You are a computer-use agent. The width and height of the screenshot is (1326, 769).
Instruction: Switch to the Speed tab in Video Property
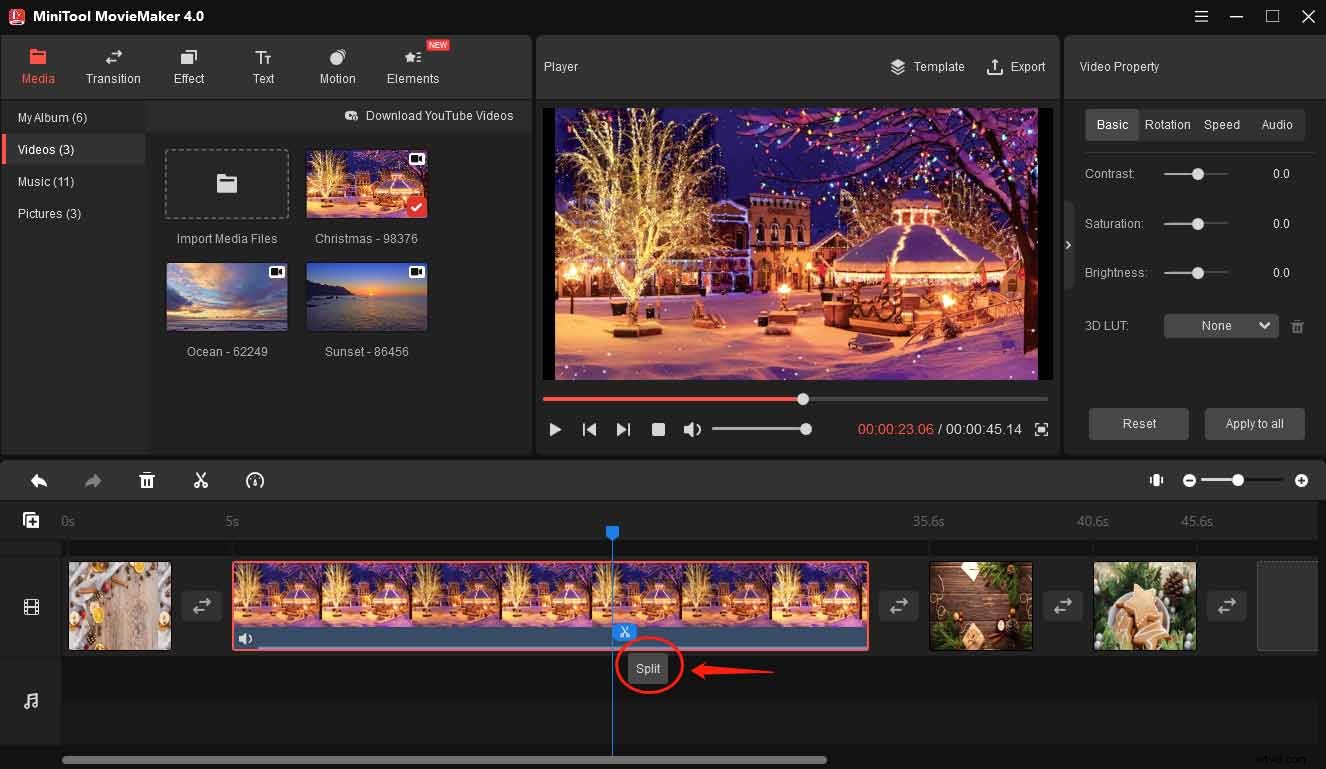1221,124
